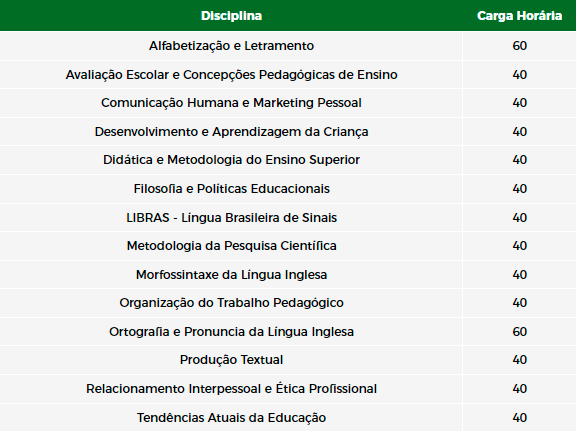The height and width of the screenshot is (432, 577).
Task: Click Didática e Metodologia do Ensino Superior
Action: point(231,160)
